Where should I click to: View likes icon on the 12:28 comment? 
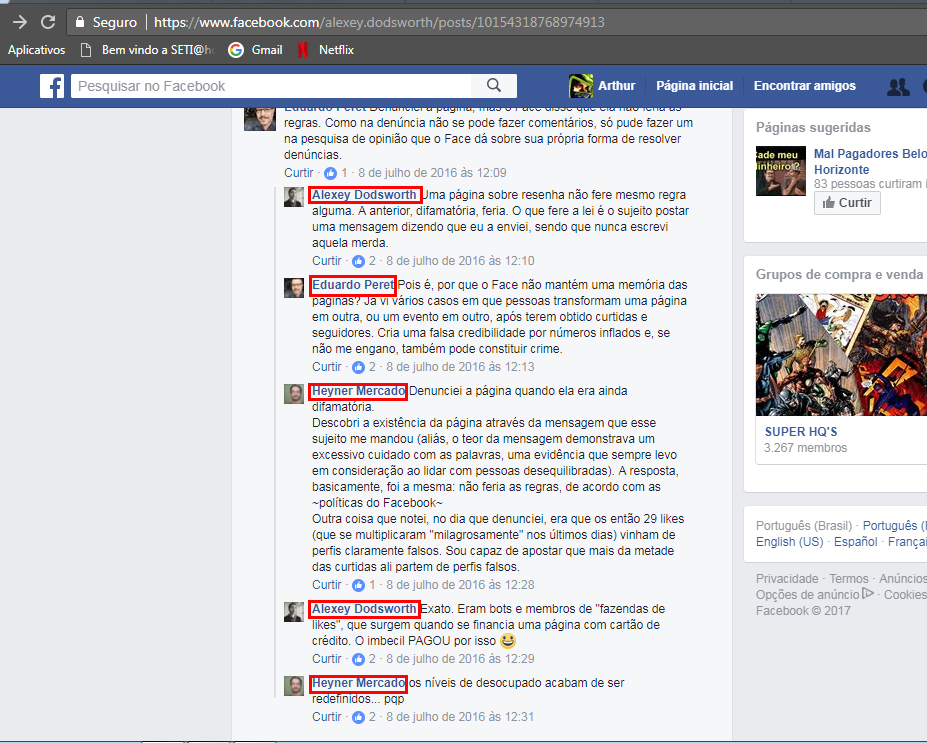click(358, 585)
